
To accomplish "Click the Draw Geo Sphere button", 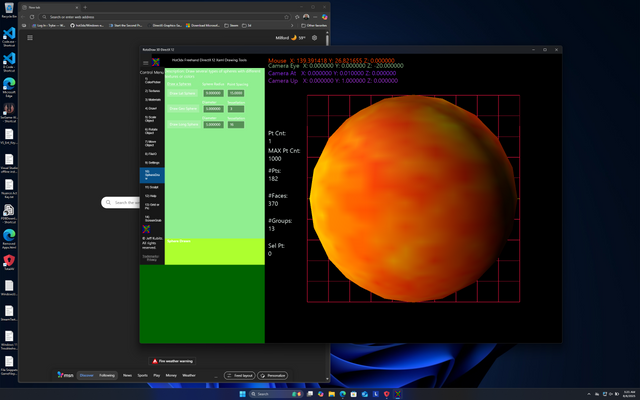I will (x=183, y=109).
